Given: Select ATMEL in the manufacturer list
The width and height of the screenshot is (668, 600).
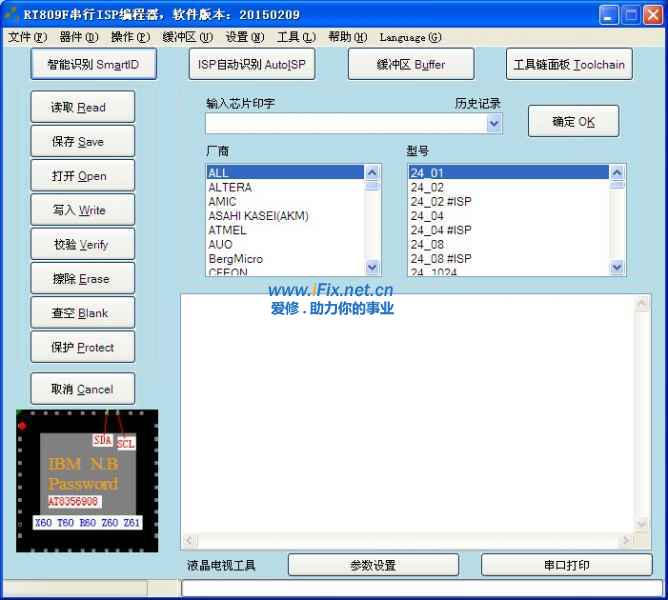Looking at the screenshot, I should tap(227, 230).
